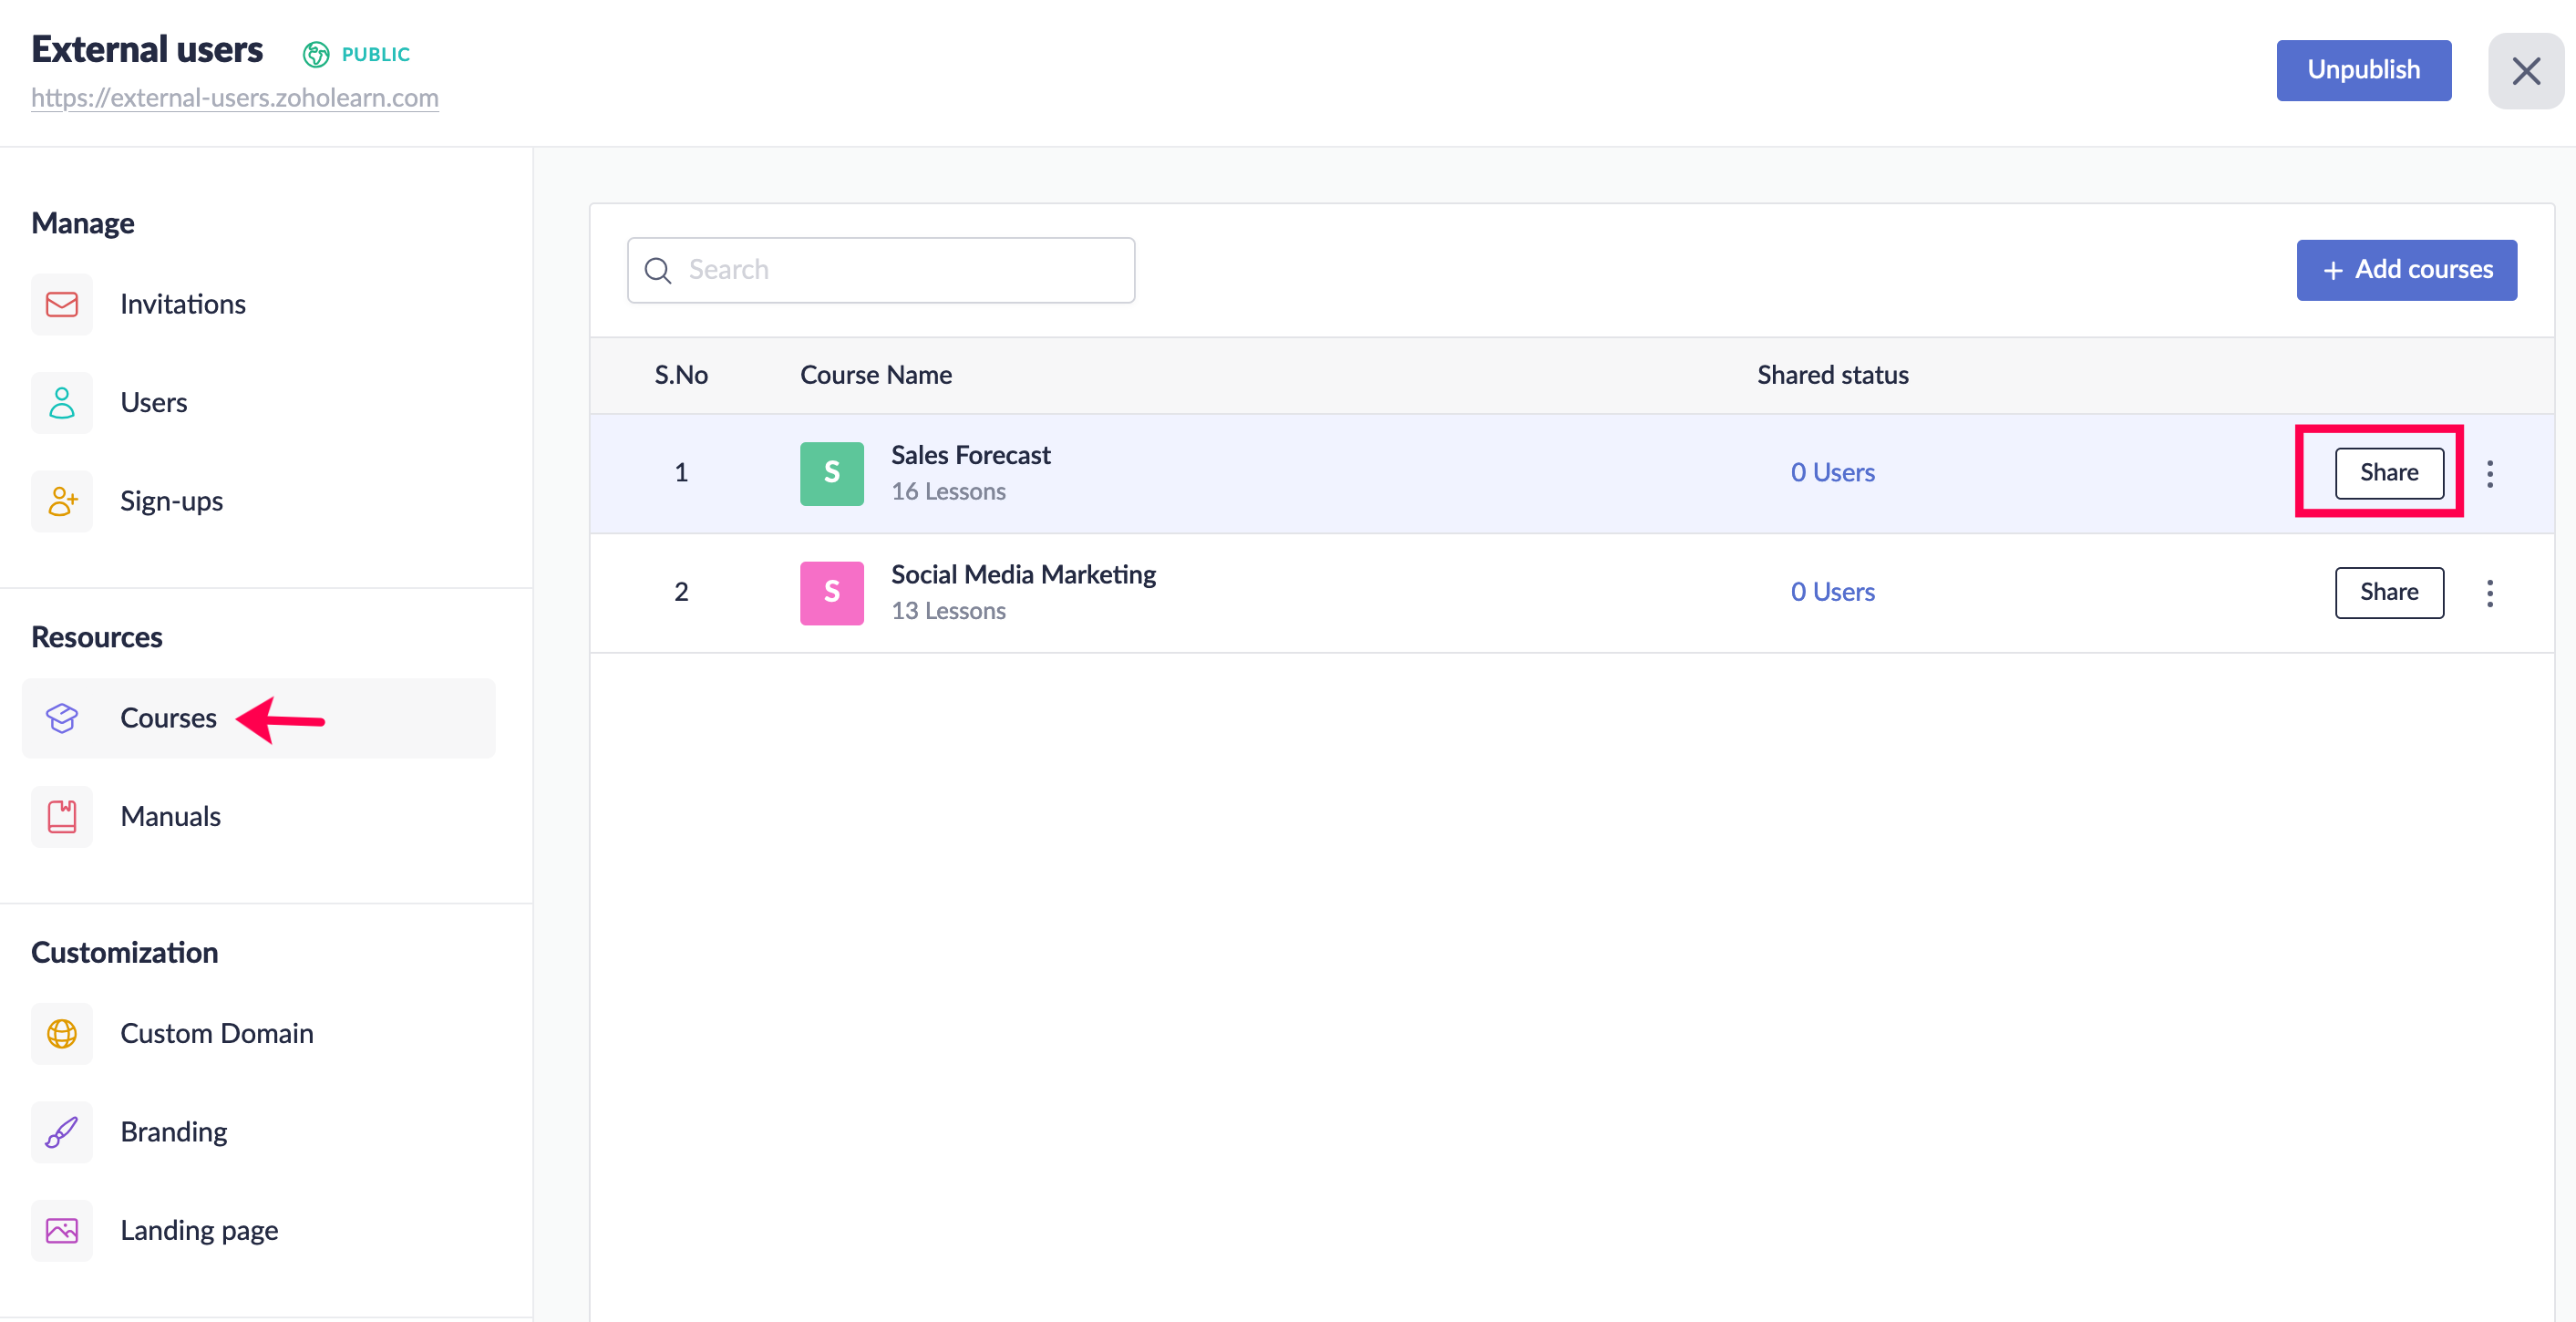Unpublish the External users portal
Viewport: 2576px width, 1322px height.
pos(2362,70)
